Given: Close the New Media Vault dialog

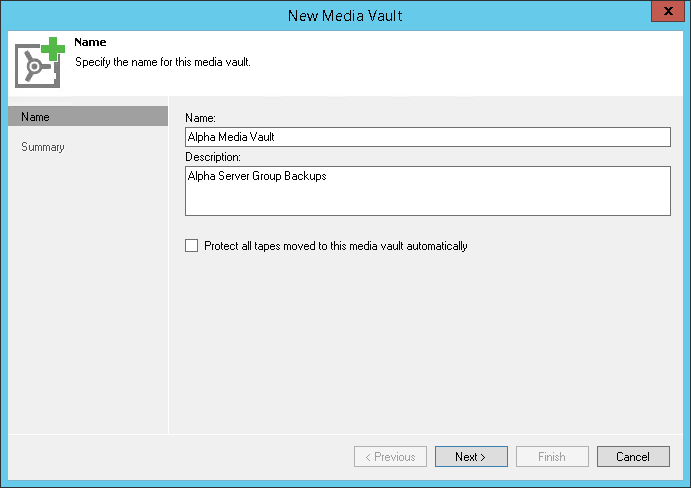Looking at the screenshot, I should (x=665, y=12).
